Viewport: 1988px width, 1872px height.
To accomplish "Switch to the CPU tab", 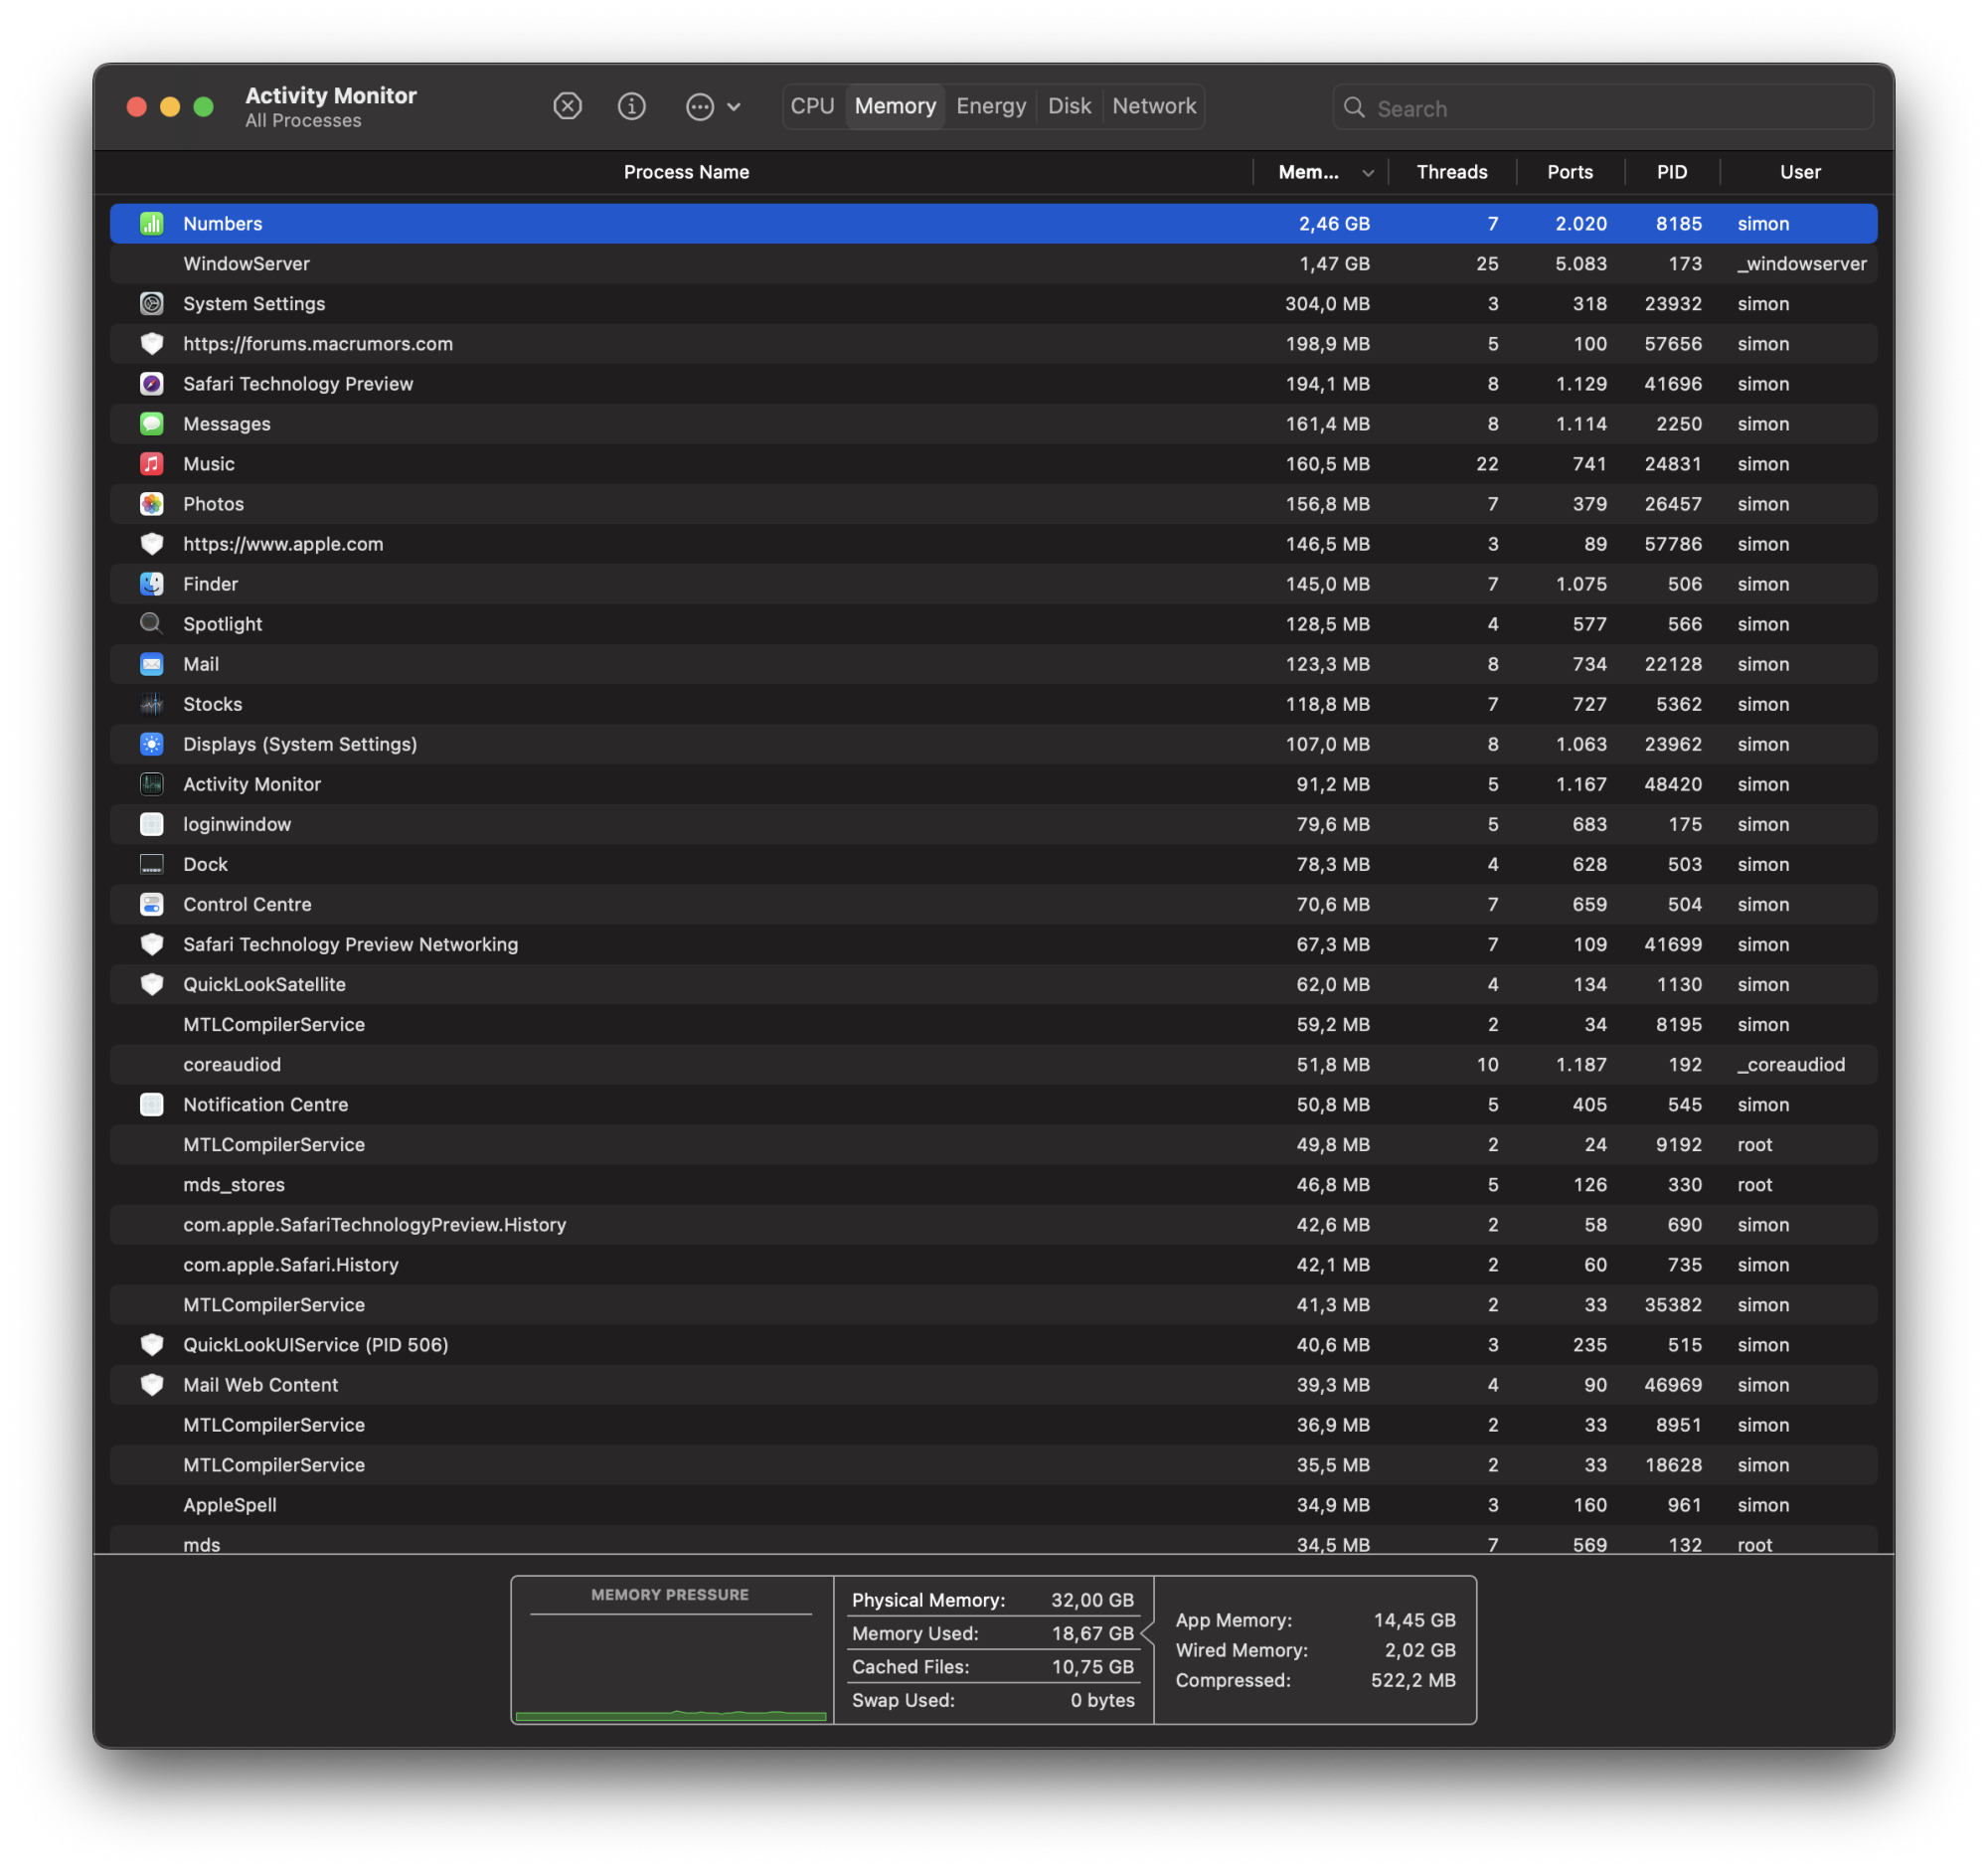I will [812, 106].
